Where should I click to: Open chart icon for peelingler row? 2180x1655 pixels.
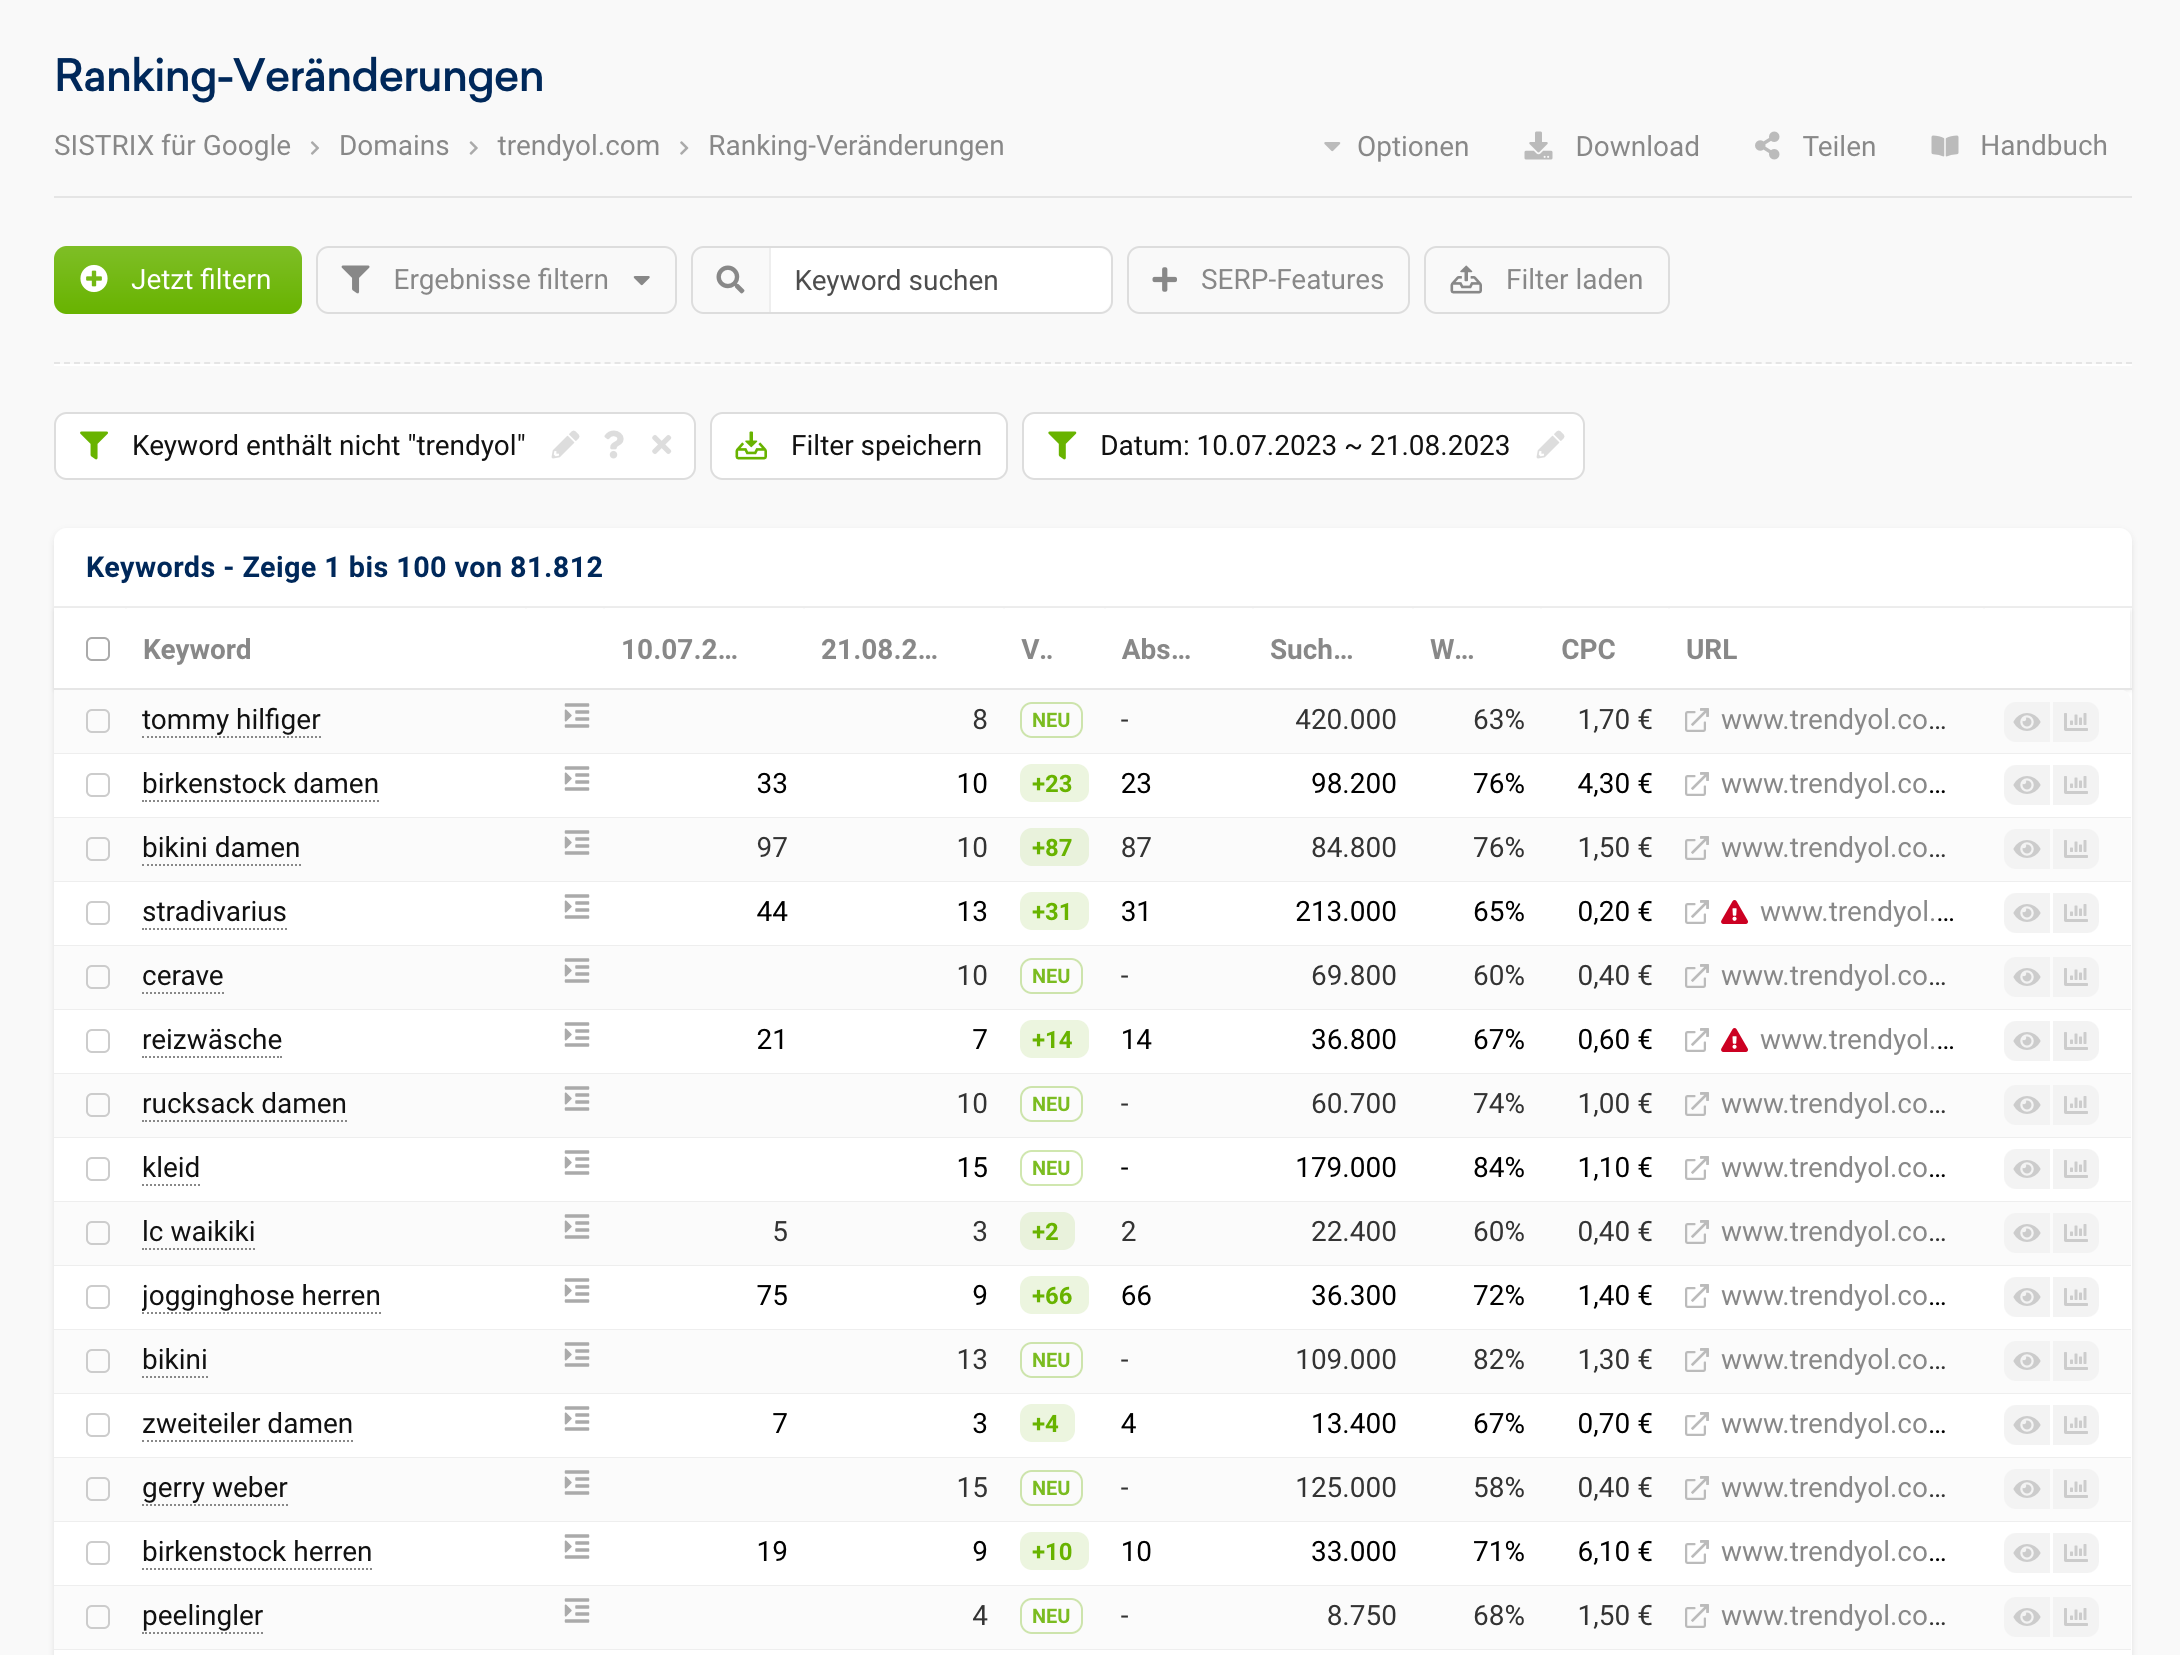[2076, 1618]
